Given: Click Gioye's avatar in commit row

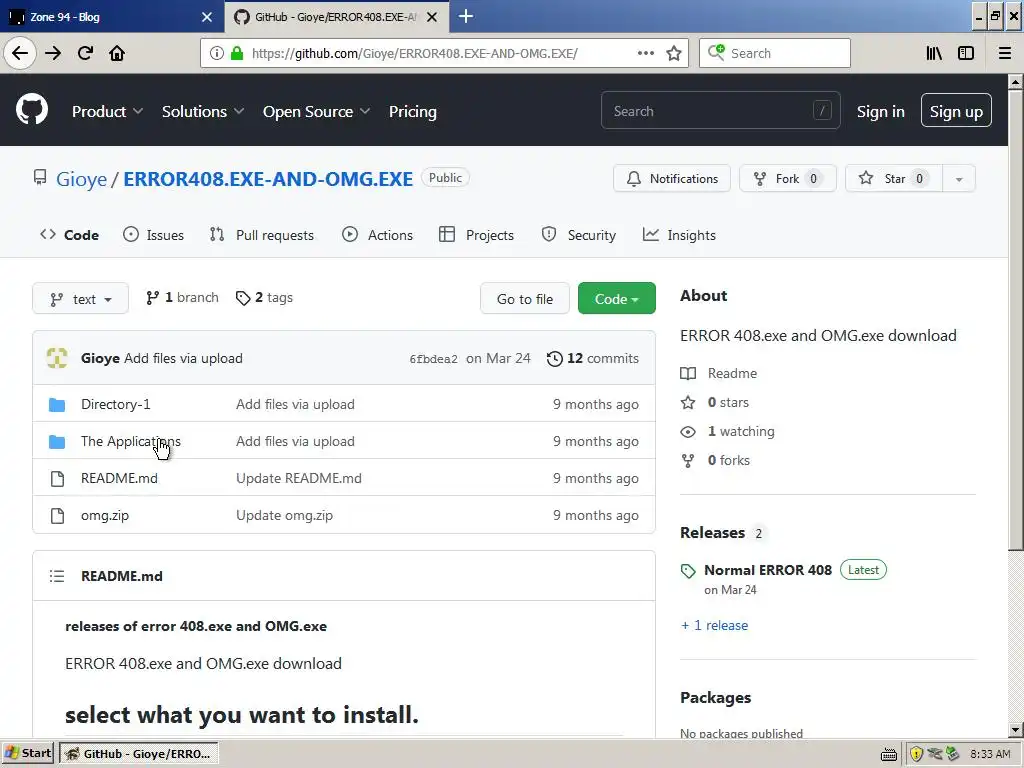Looking at the screenshot, I should (57, 358).
